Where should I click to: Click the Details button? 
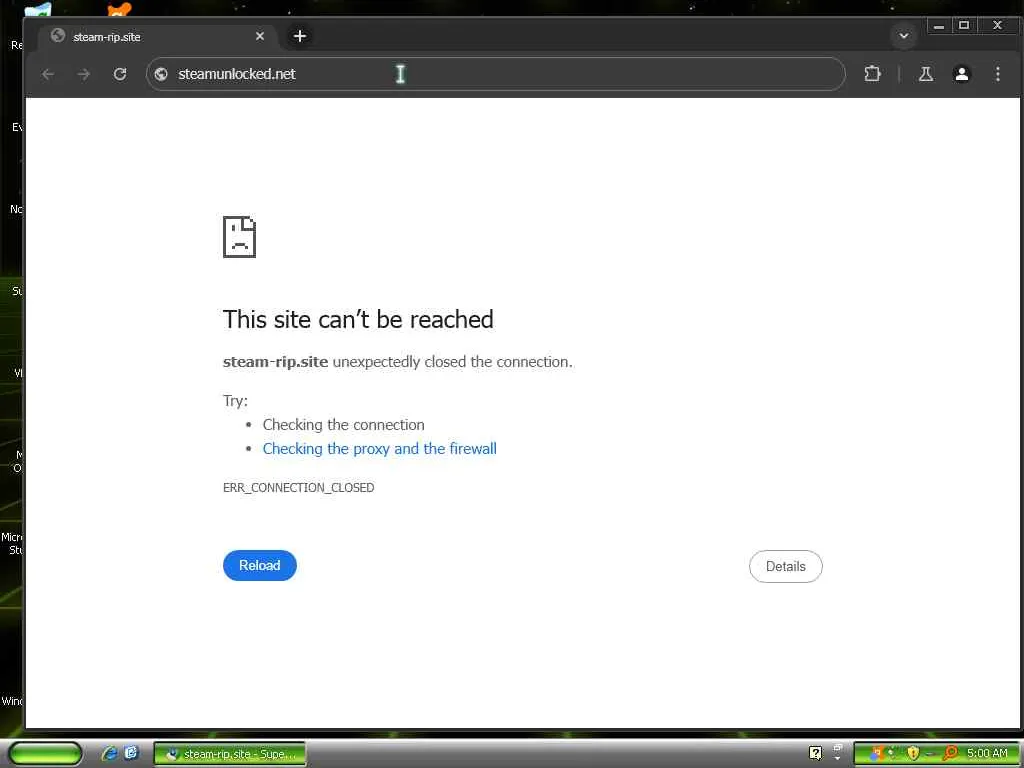point(786,566)
